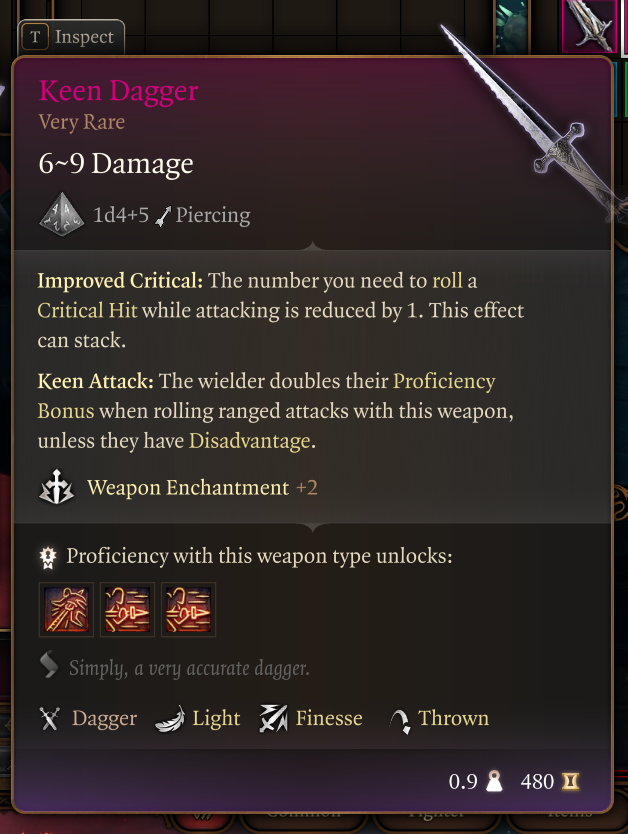628x834 pixels.
Task: Click the Weapon Enchantment sword icon
Action: pos(56,487)
